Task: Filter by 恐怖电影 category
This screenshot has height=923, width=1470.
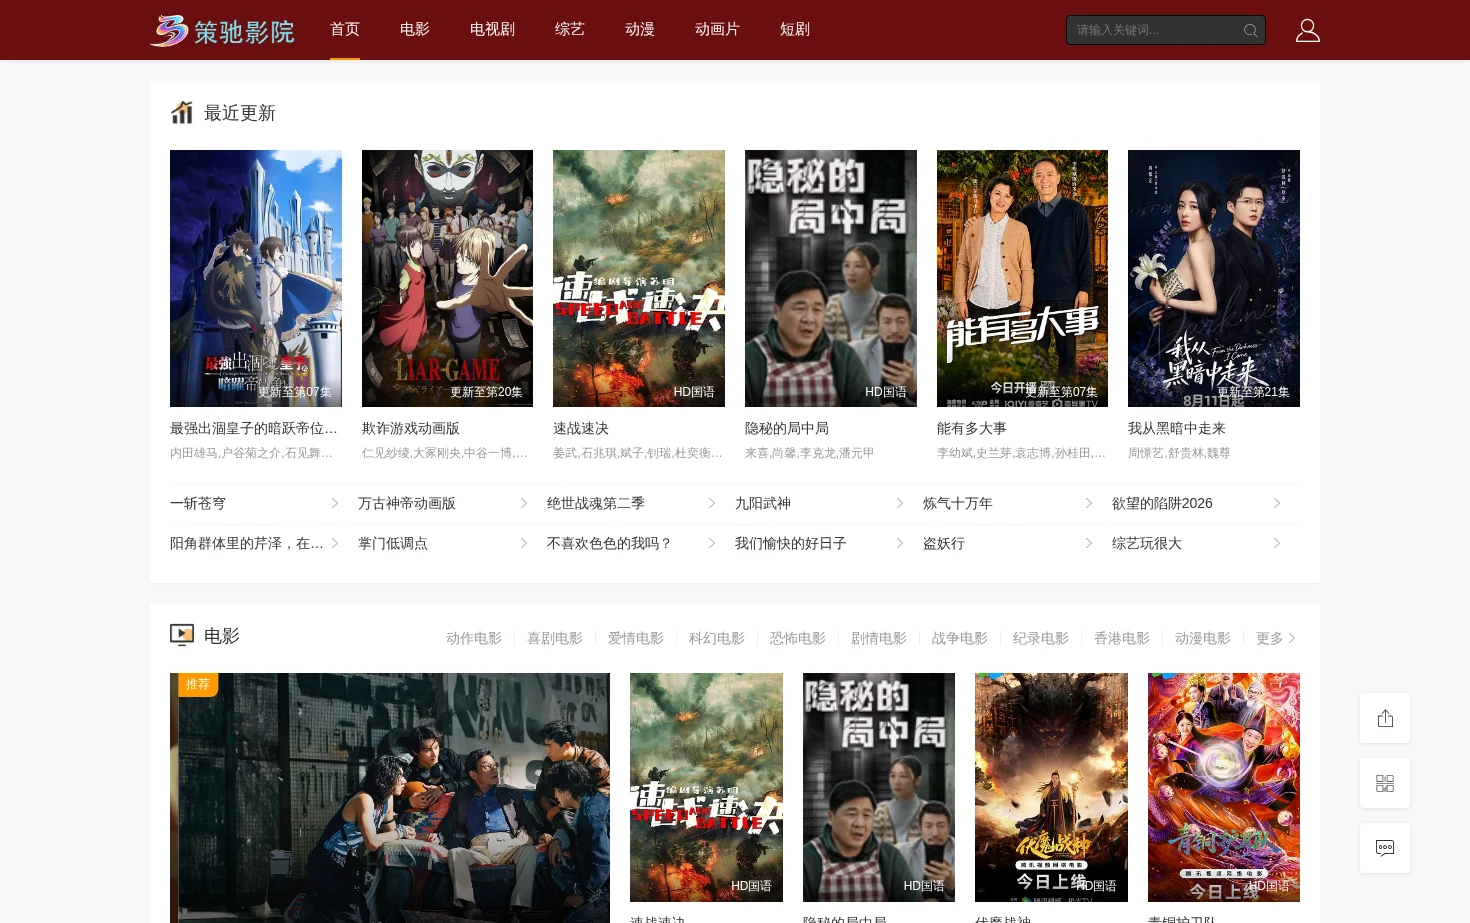Action: pos(798,638)
